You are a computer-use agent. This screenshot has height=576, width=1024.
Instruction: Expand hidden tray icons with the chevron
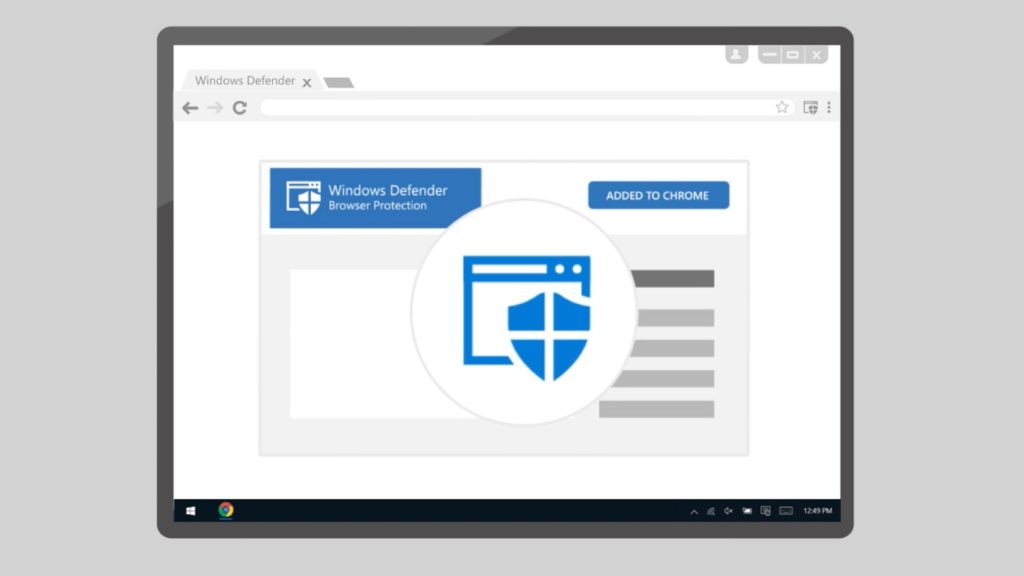[694, 512]
